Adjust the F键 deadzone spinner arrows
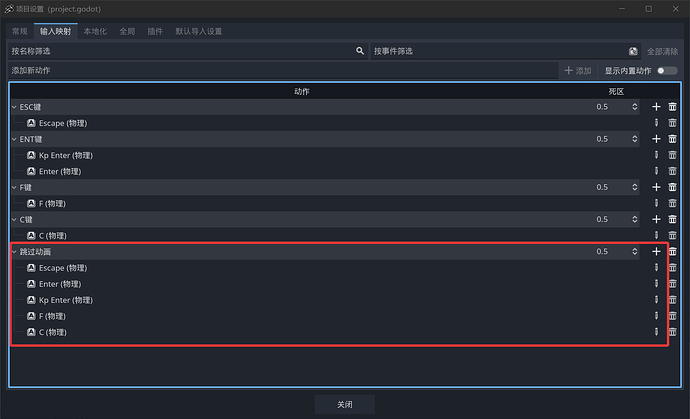This screenshot has width=690, height=419. (635, 187)
